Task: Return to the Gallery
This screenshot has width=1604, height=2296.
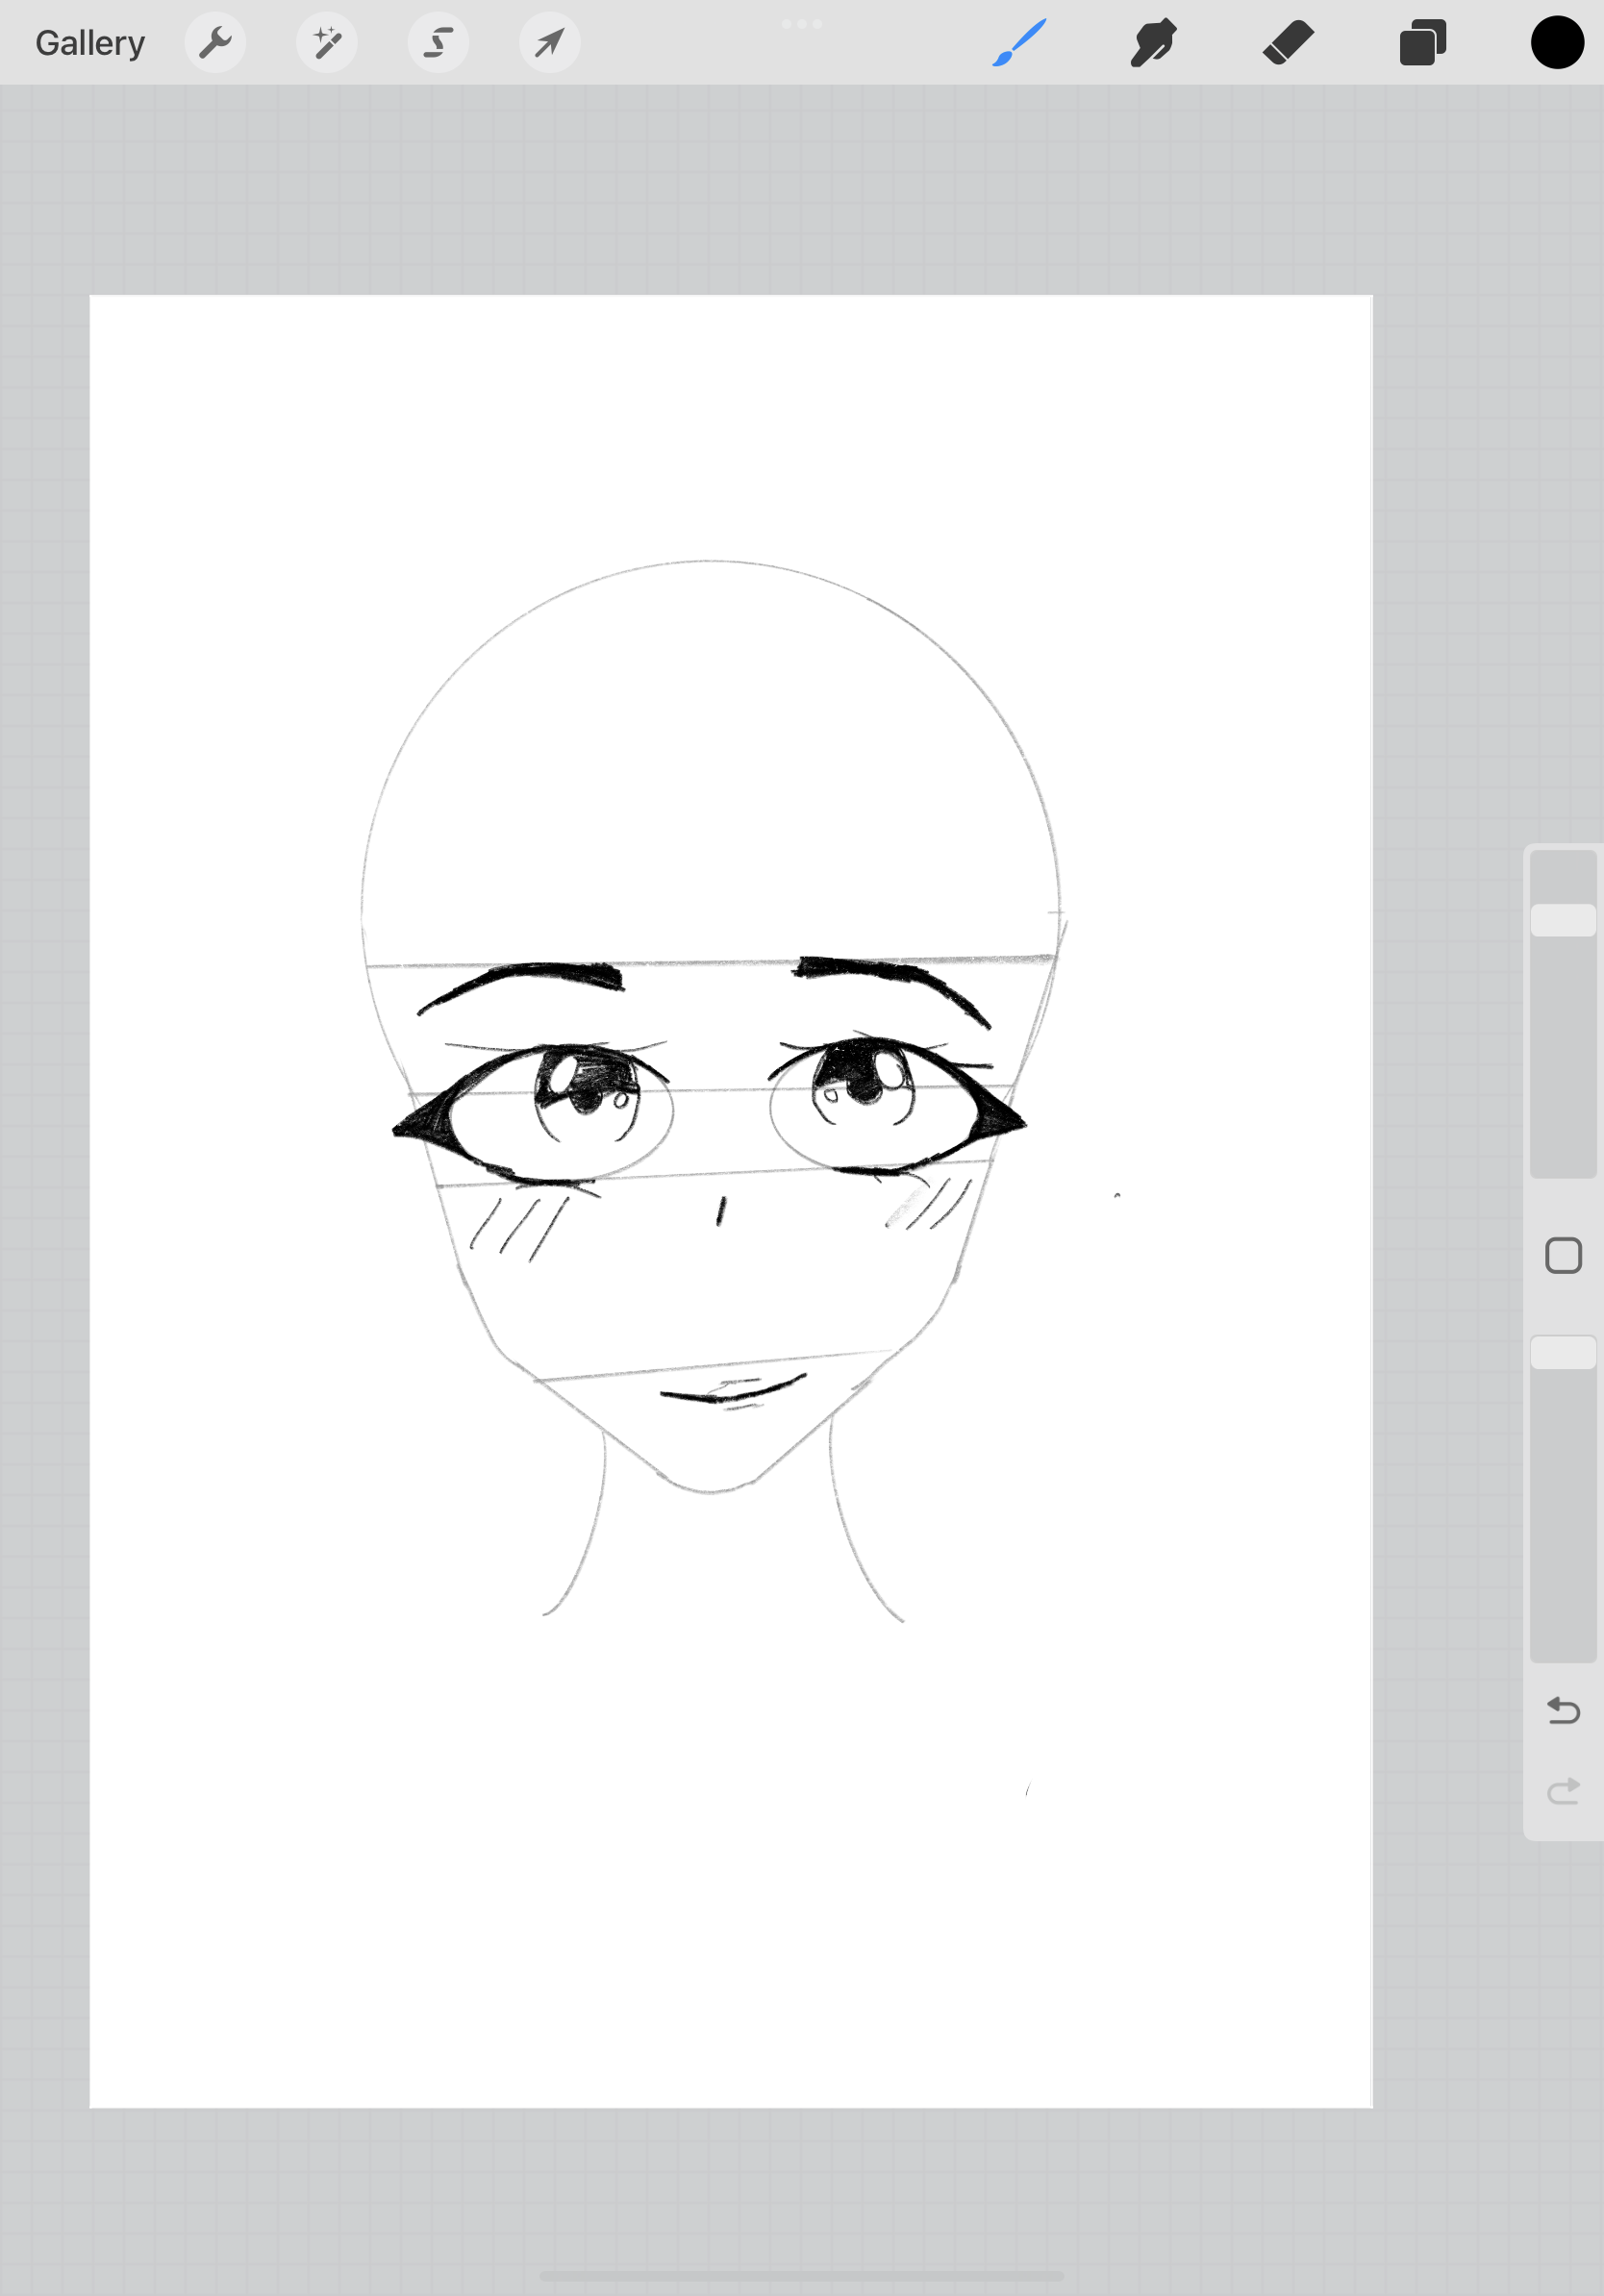Action: click(x=90, y=43)
